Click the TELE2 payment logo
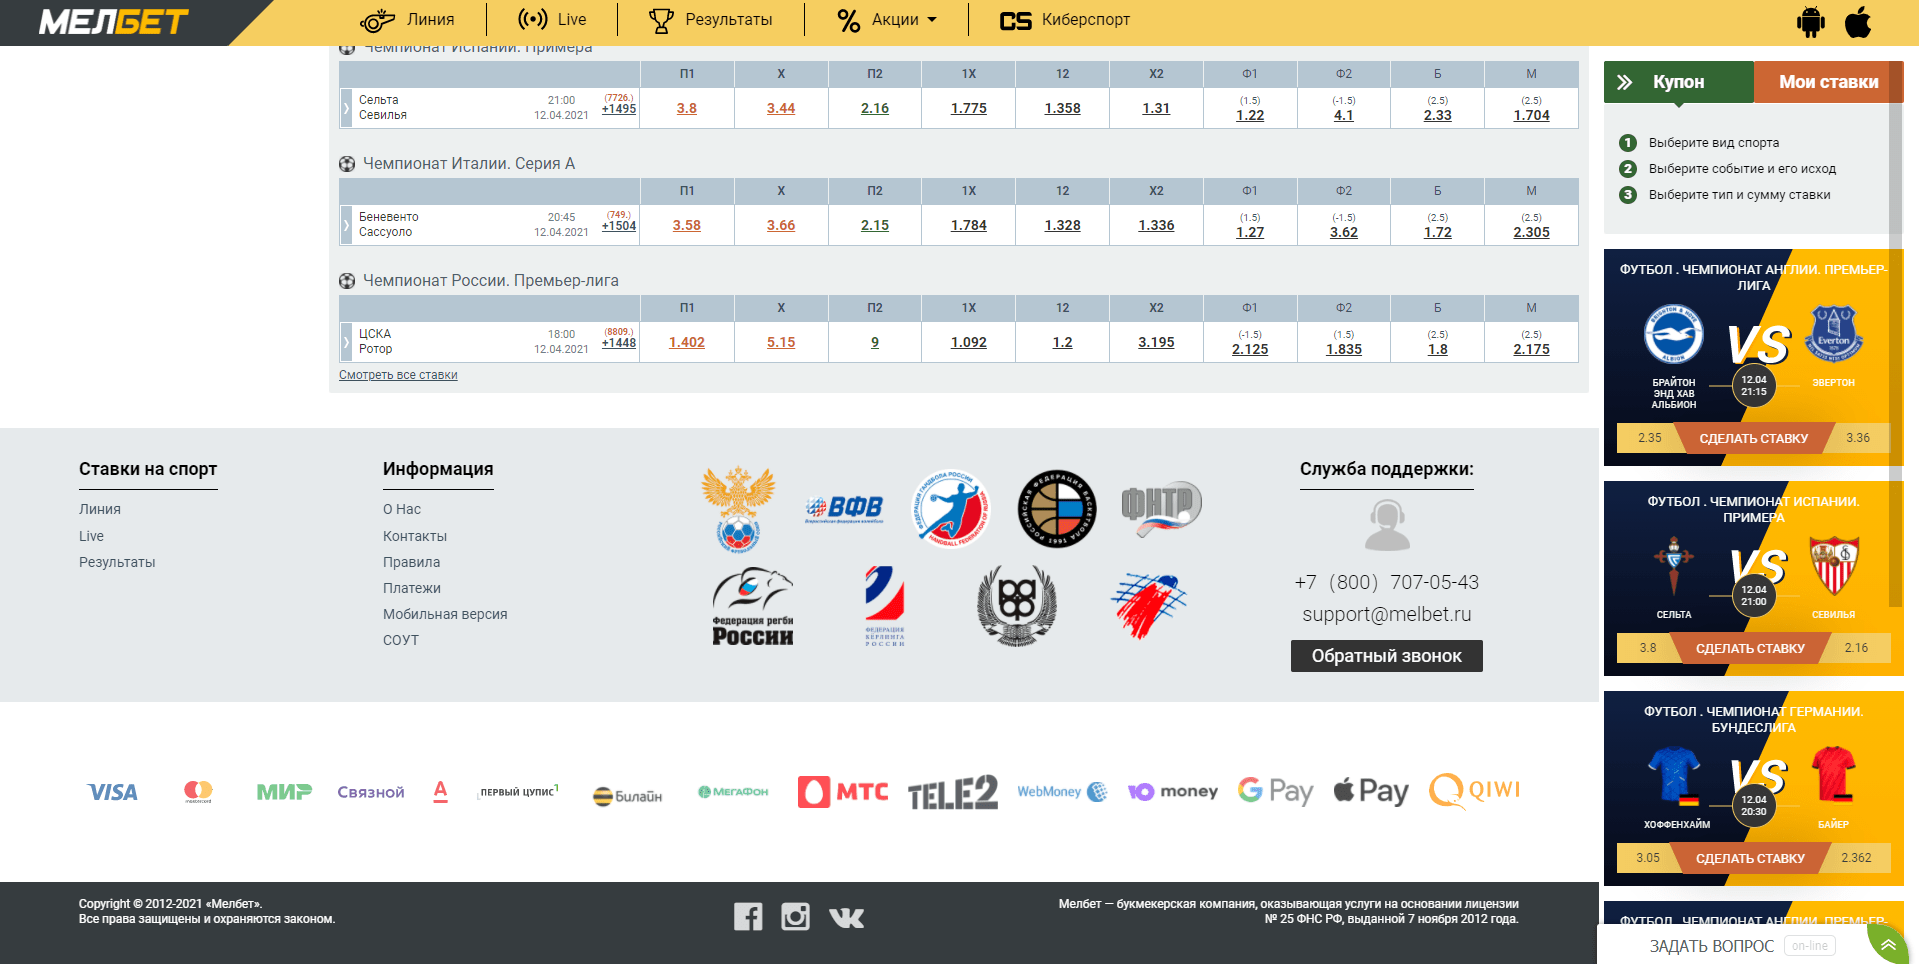The image size is (1919, 964). [952, 792]
